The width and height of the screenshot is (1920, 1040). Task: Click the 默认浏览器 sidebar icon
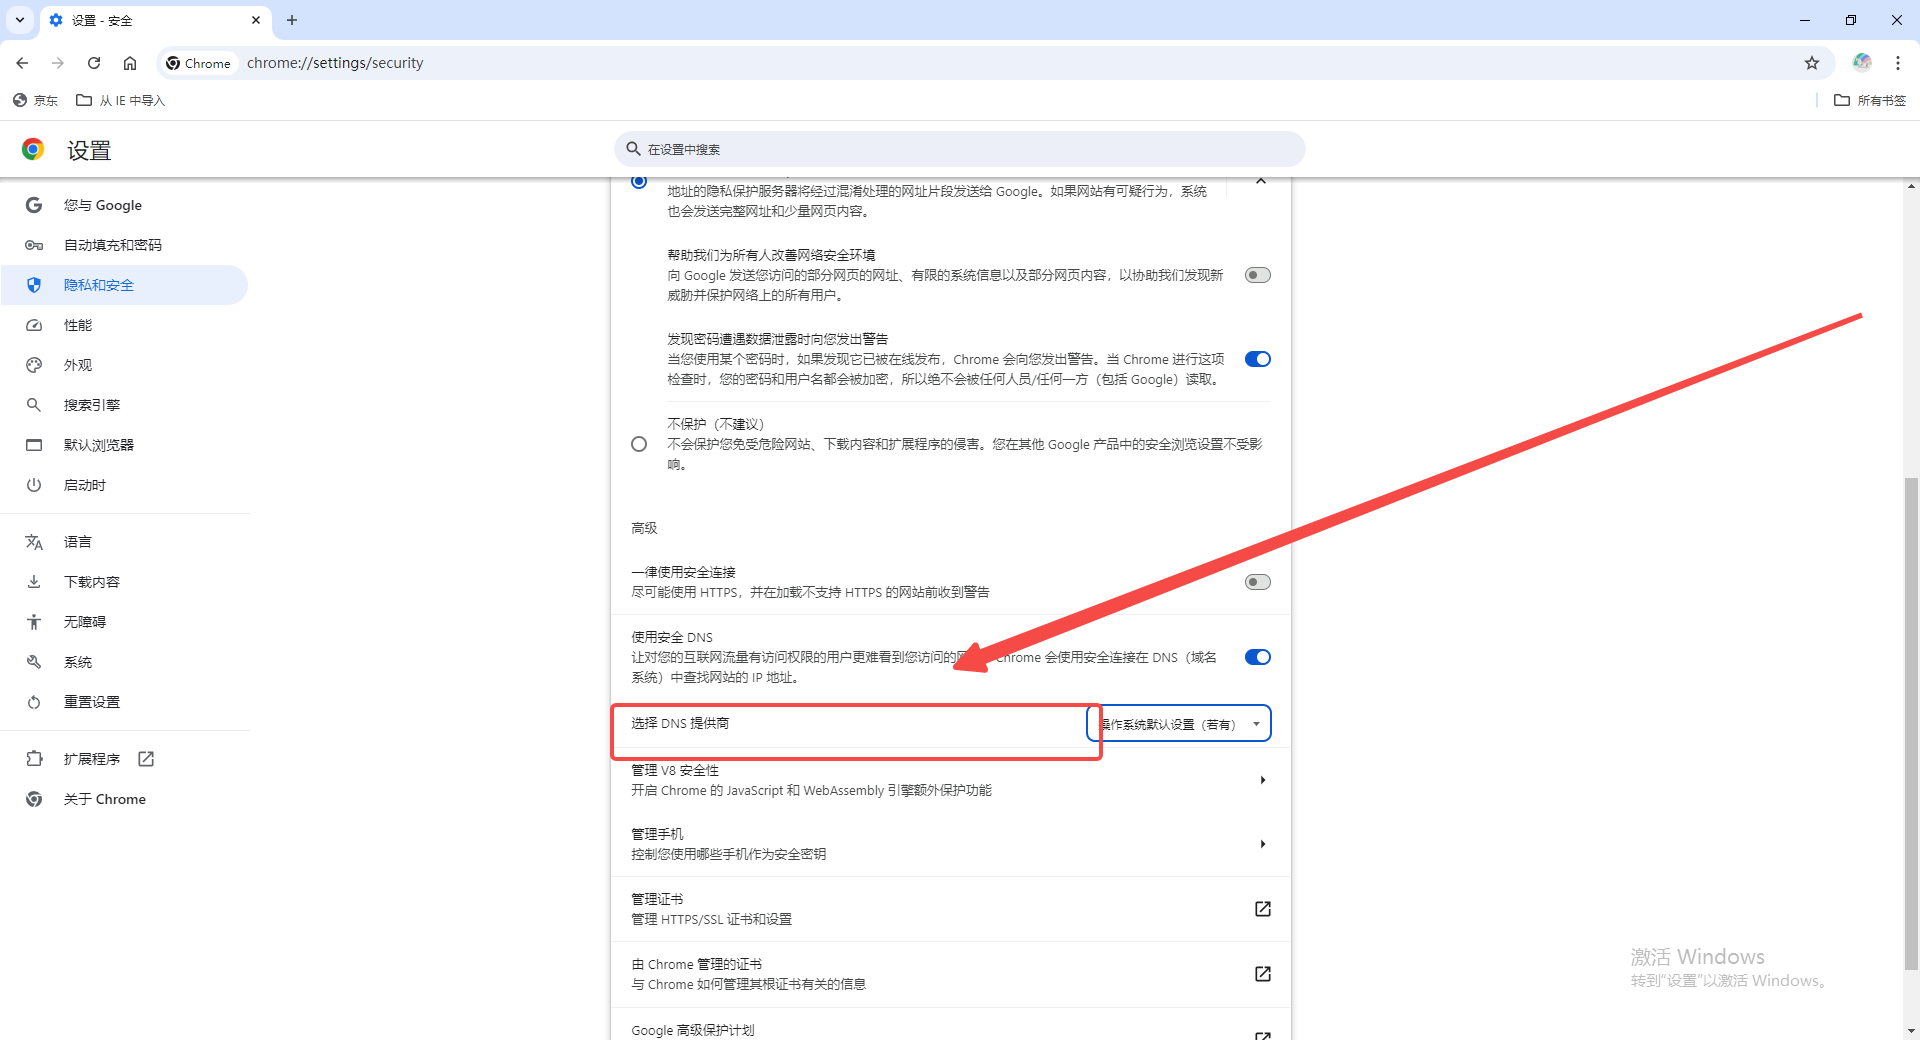(34, 445)
